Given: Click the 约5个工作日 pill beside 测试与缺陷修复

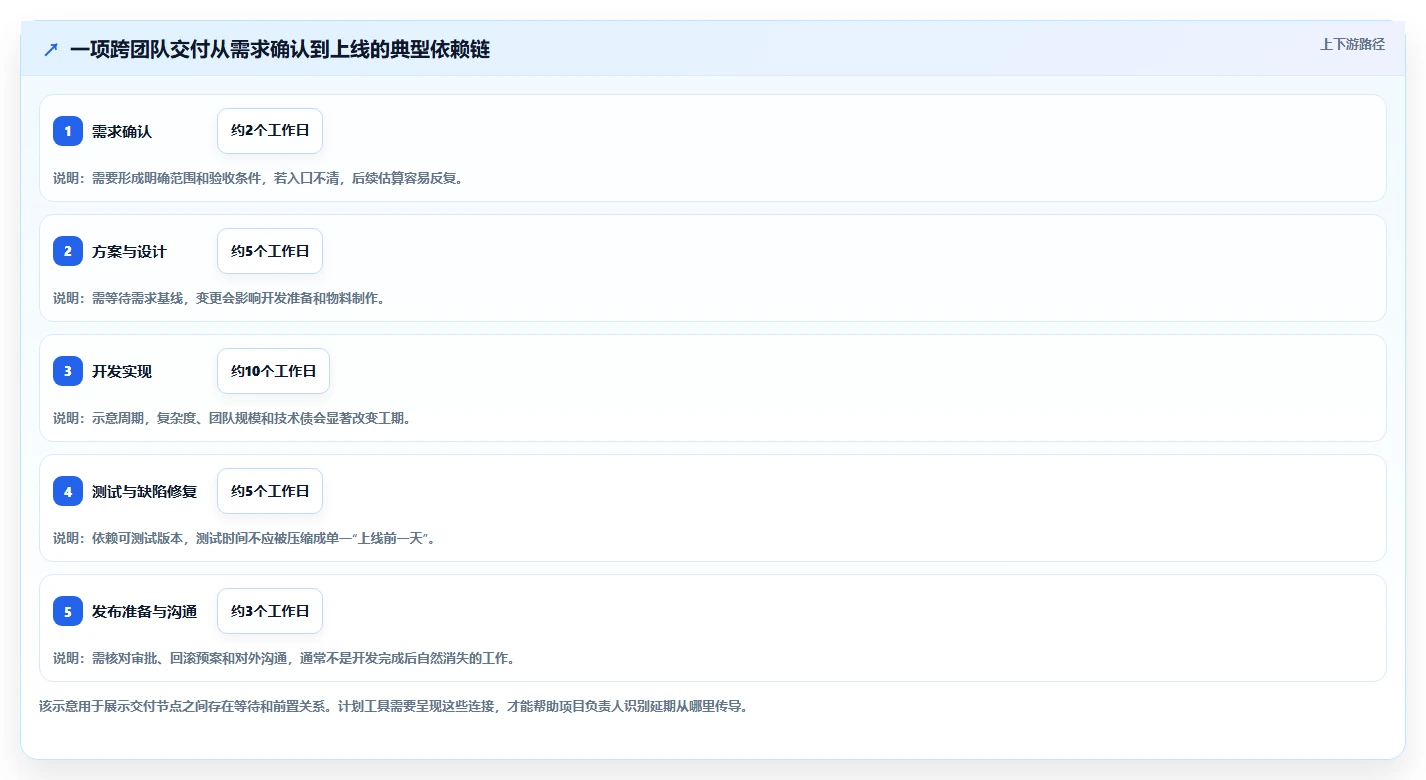Looking at the screenshot, I should (270, 491).
